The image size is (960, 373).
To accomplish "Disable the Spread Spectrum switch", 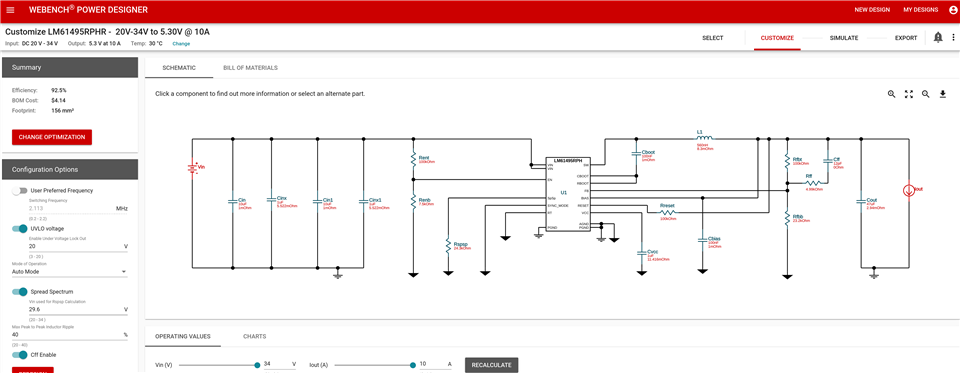I will point(20,292).
